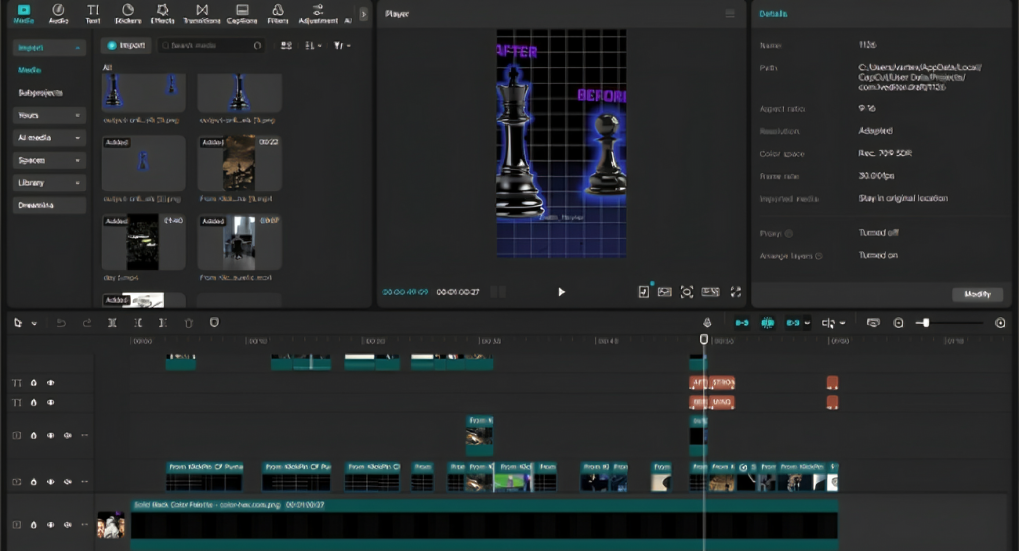Image resolution: width=1019 pixels, height=551 pixels.
Task: Open the Captions tab
Action: (x=242, y=14)
